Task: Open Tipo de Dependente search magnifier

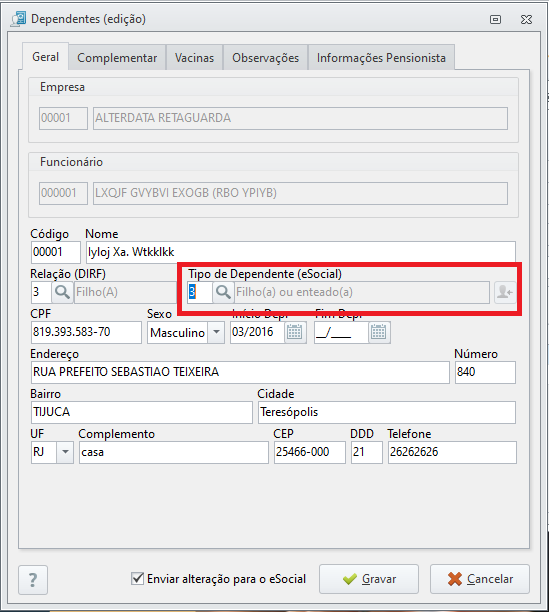Action: [x=223, y=292]
